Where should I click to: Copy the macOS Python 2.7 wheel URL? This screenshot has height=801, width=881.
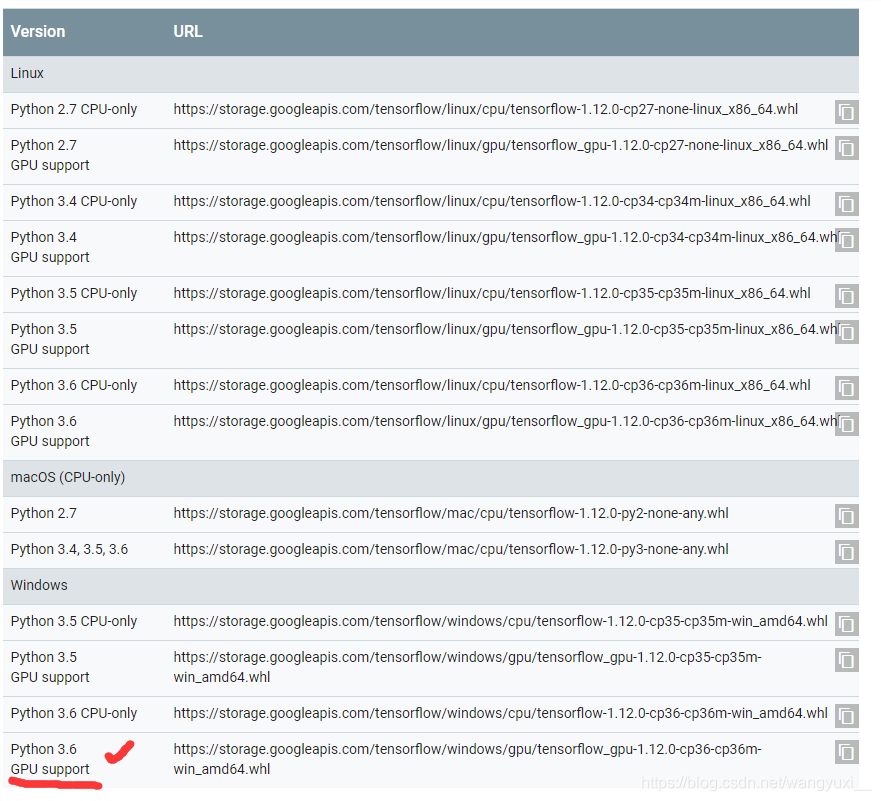(x=846, y=516)
